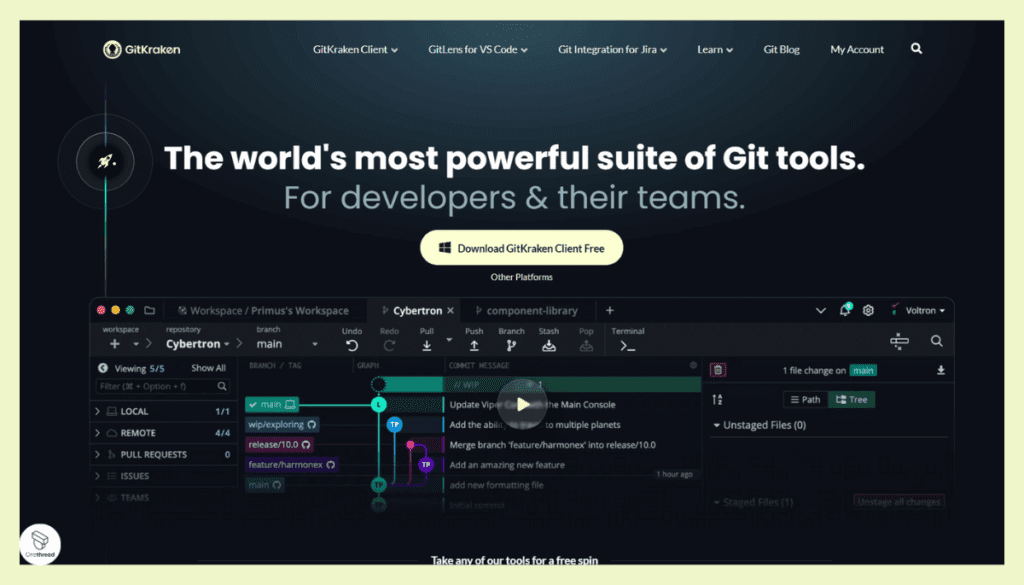
Task: Go to Git Blog
Action: click(x=781, y=50)
